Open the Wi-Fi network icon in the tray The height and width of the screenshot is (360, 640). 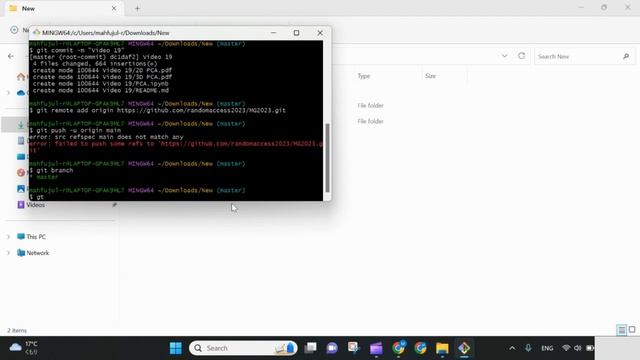click(x=566, y=348)
